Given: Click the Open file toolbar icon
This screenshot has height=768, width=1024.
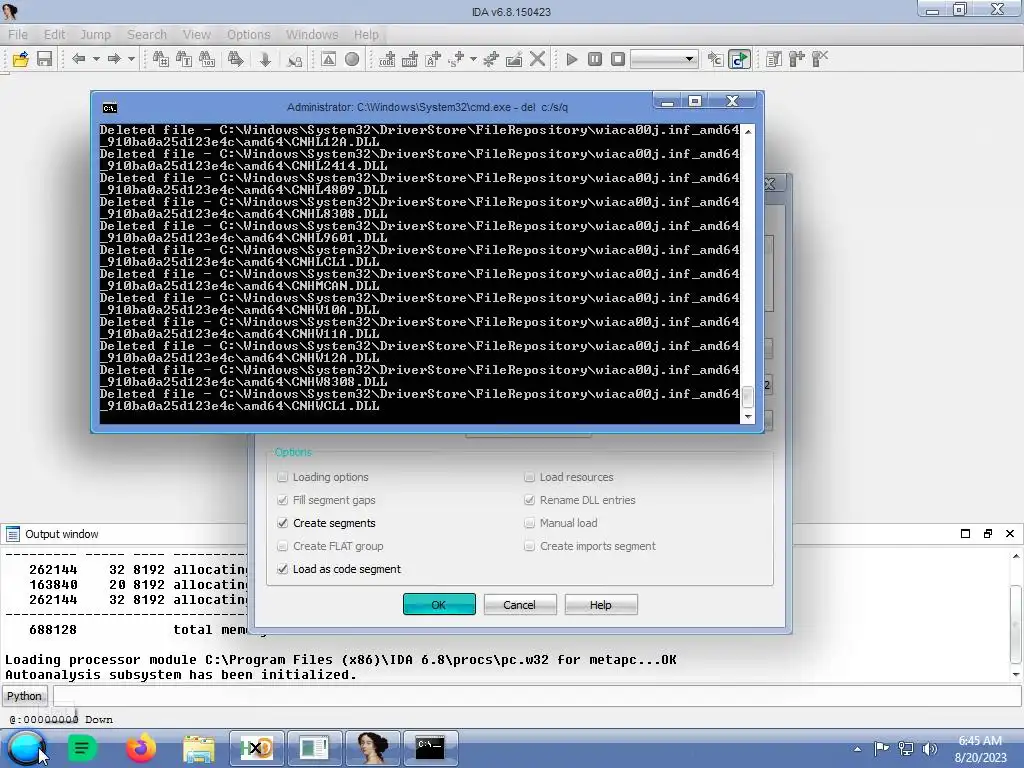Looking at the screenshot, I should click(x=21, y=59).
